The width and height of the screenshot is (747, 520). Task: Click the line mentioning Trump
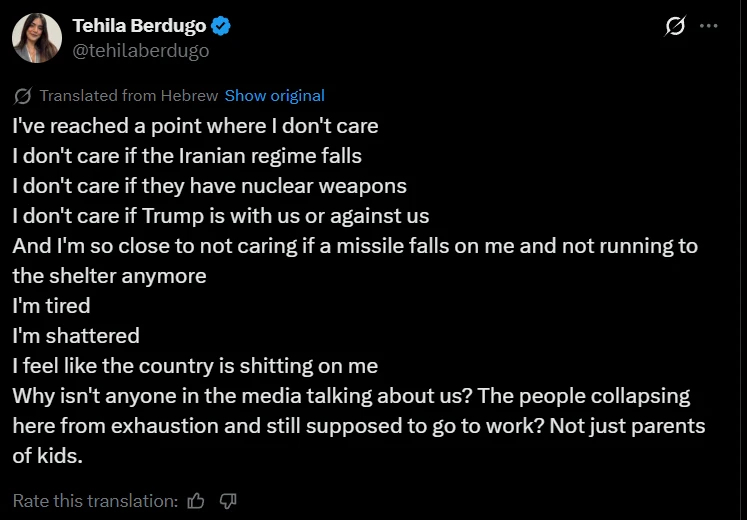click(220, 215)
